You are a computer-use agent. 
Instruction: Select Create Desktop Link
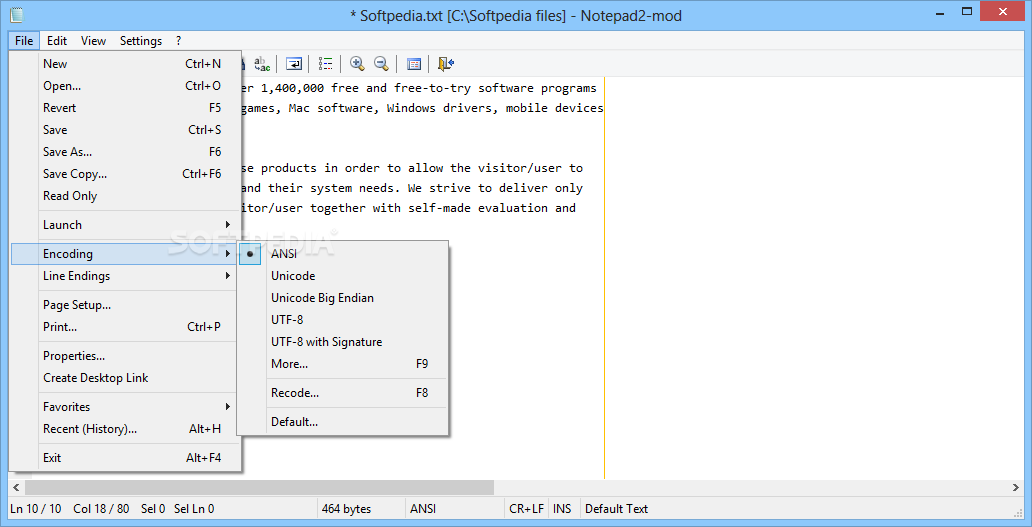pyautogui.click(x=126, y=378)
